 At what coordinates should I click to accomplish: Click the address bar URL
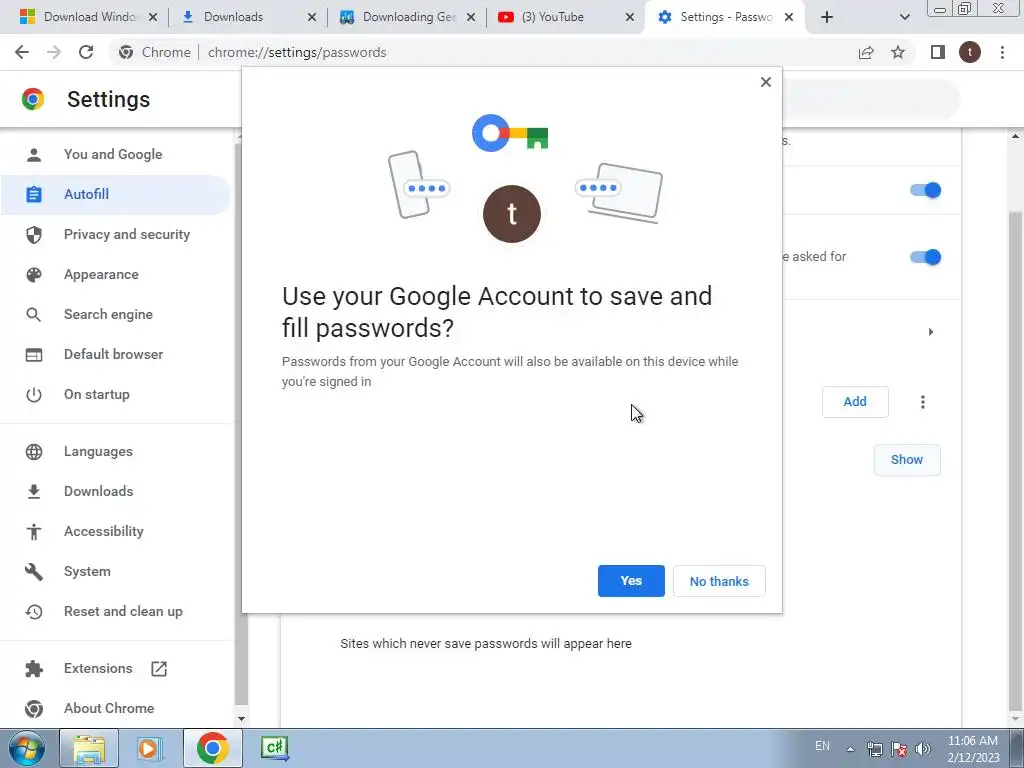click(x=297, y=52)
